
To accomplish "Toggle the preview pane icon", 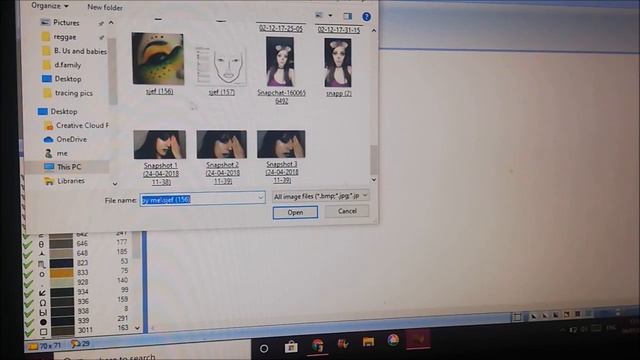I will point(347,16).
